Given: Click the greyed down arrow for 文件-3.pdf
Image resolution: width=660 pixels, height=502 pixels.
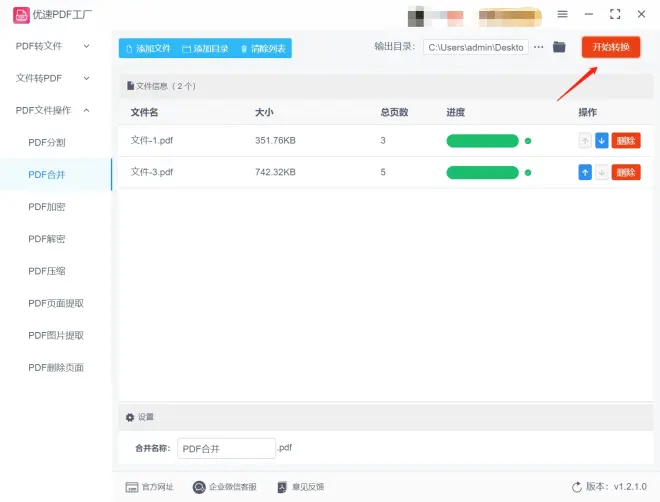Looking at the screenshot, I should click(x=601, y=172).
